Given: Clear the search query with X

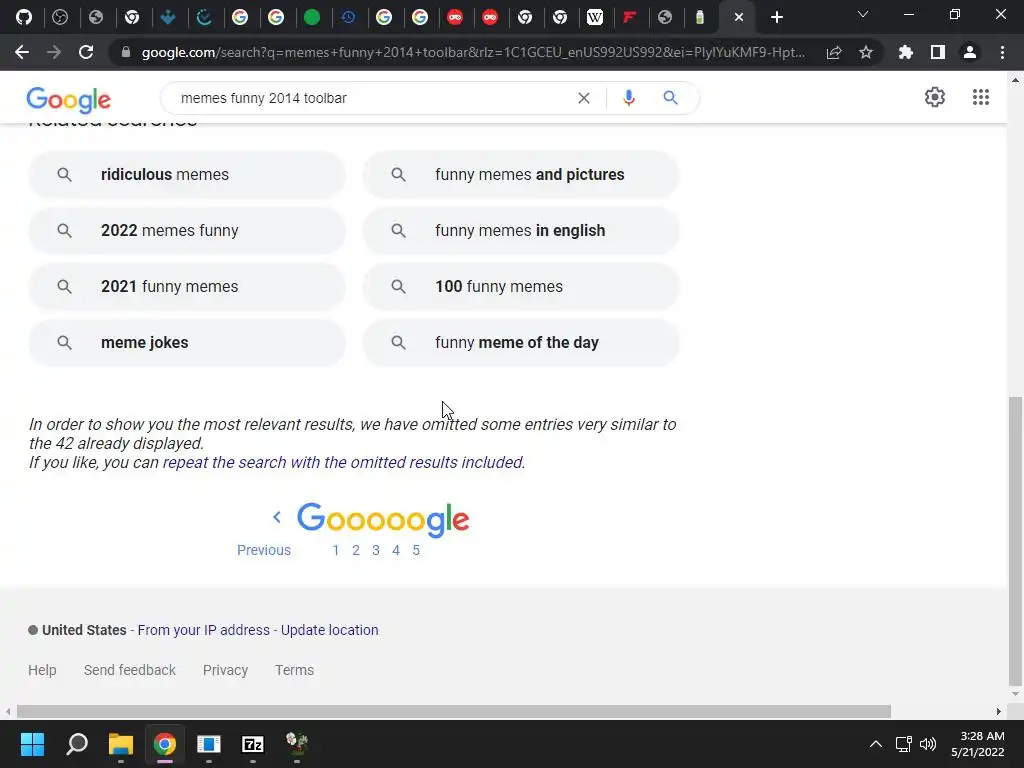Looking at the screenshot, I should (x=584, y=98).
